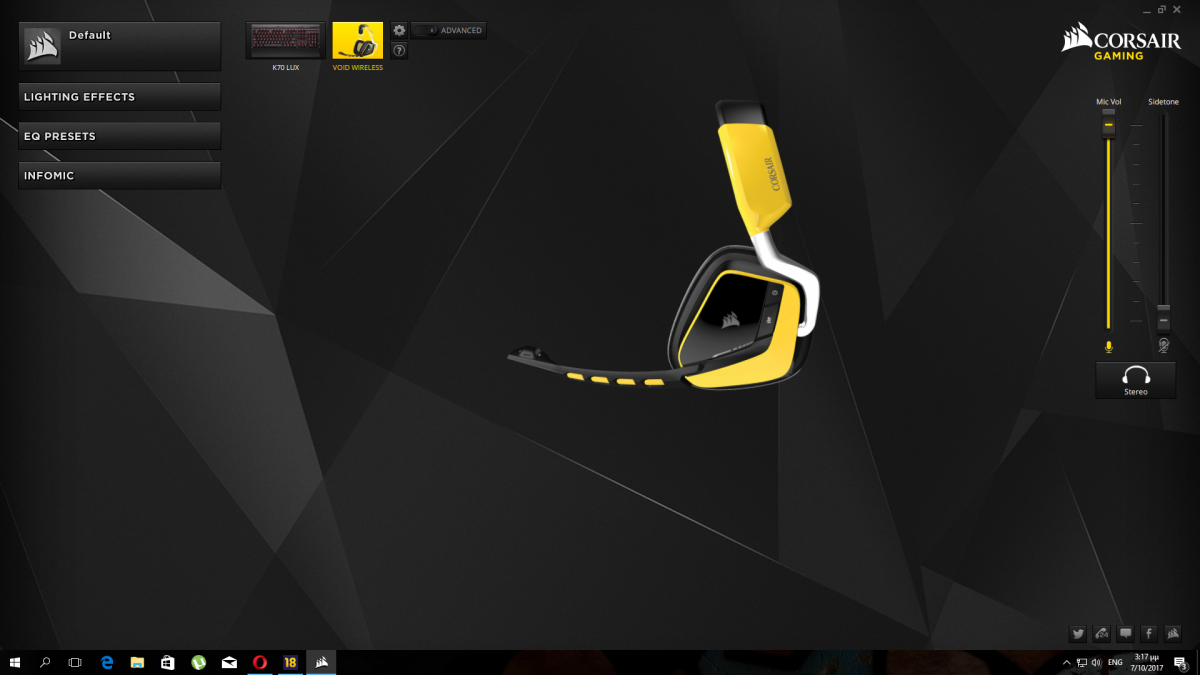The height and width of the screenshot is (675, 1200).
Task: Open the 24-hour phone support icon
Action: pyautogui.click(x=1102, y=633)
